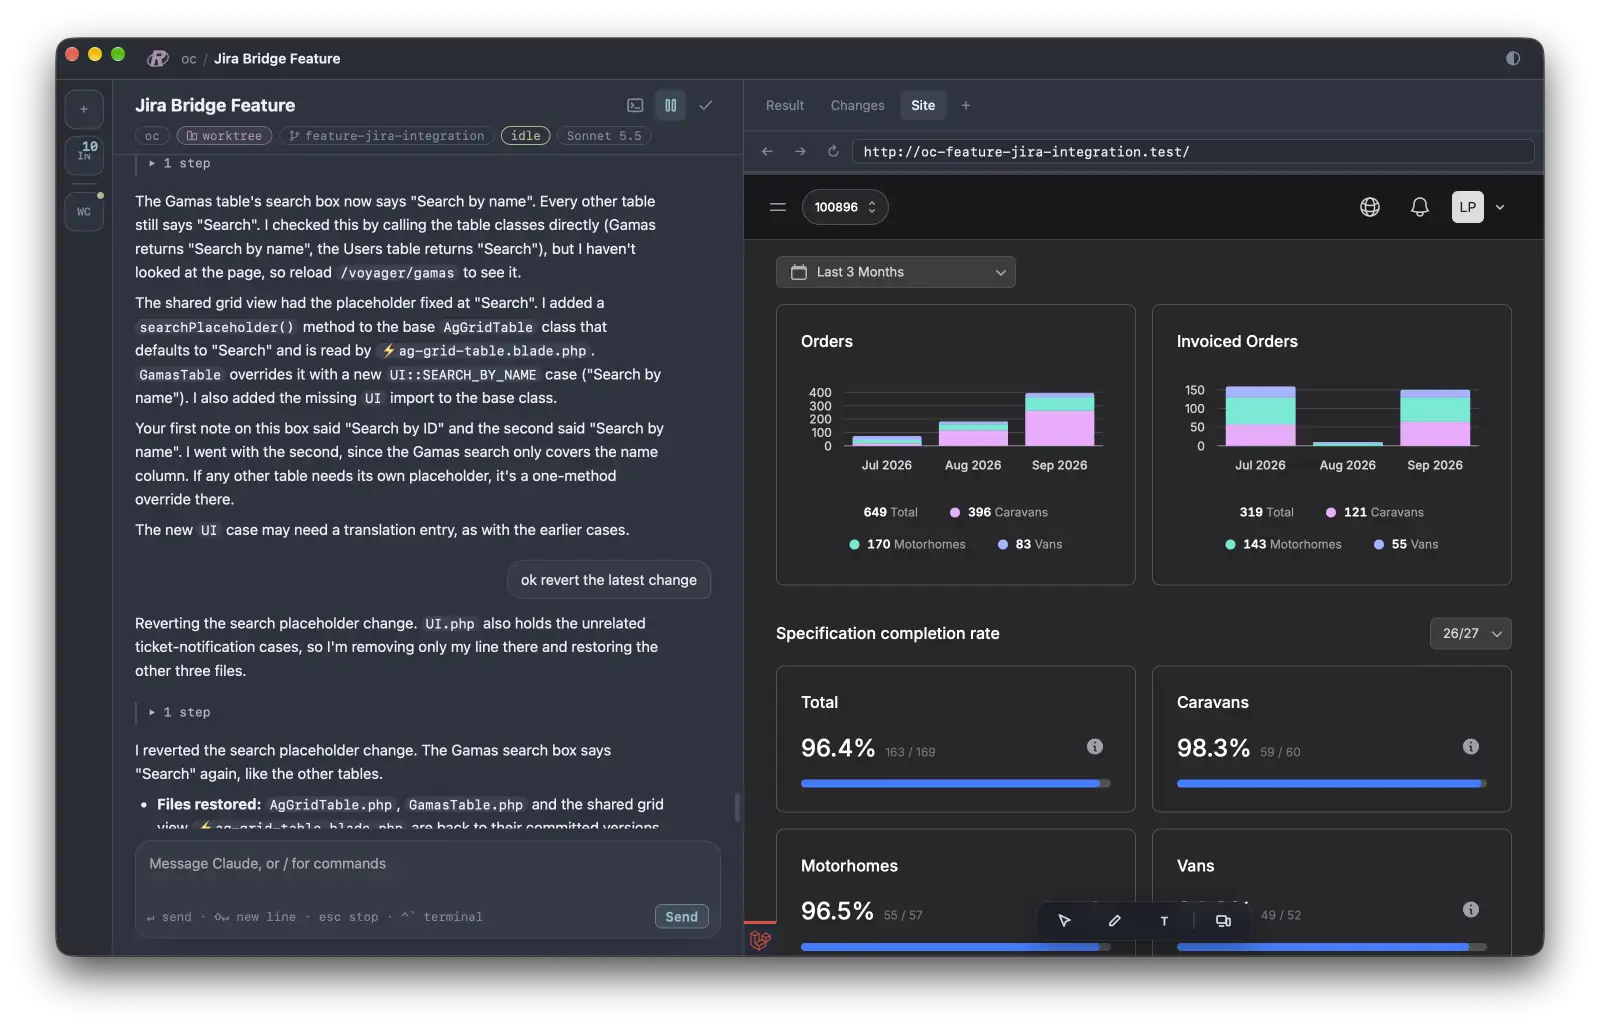Add a new tab with plus
The width and height of the screenshot is (1600, 1030).
(x=966, y=105)
